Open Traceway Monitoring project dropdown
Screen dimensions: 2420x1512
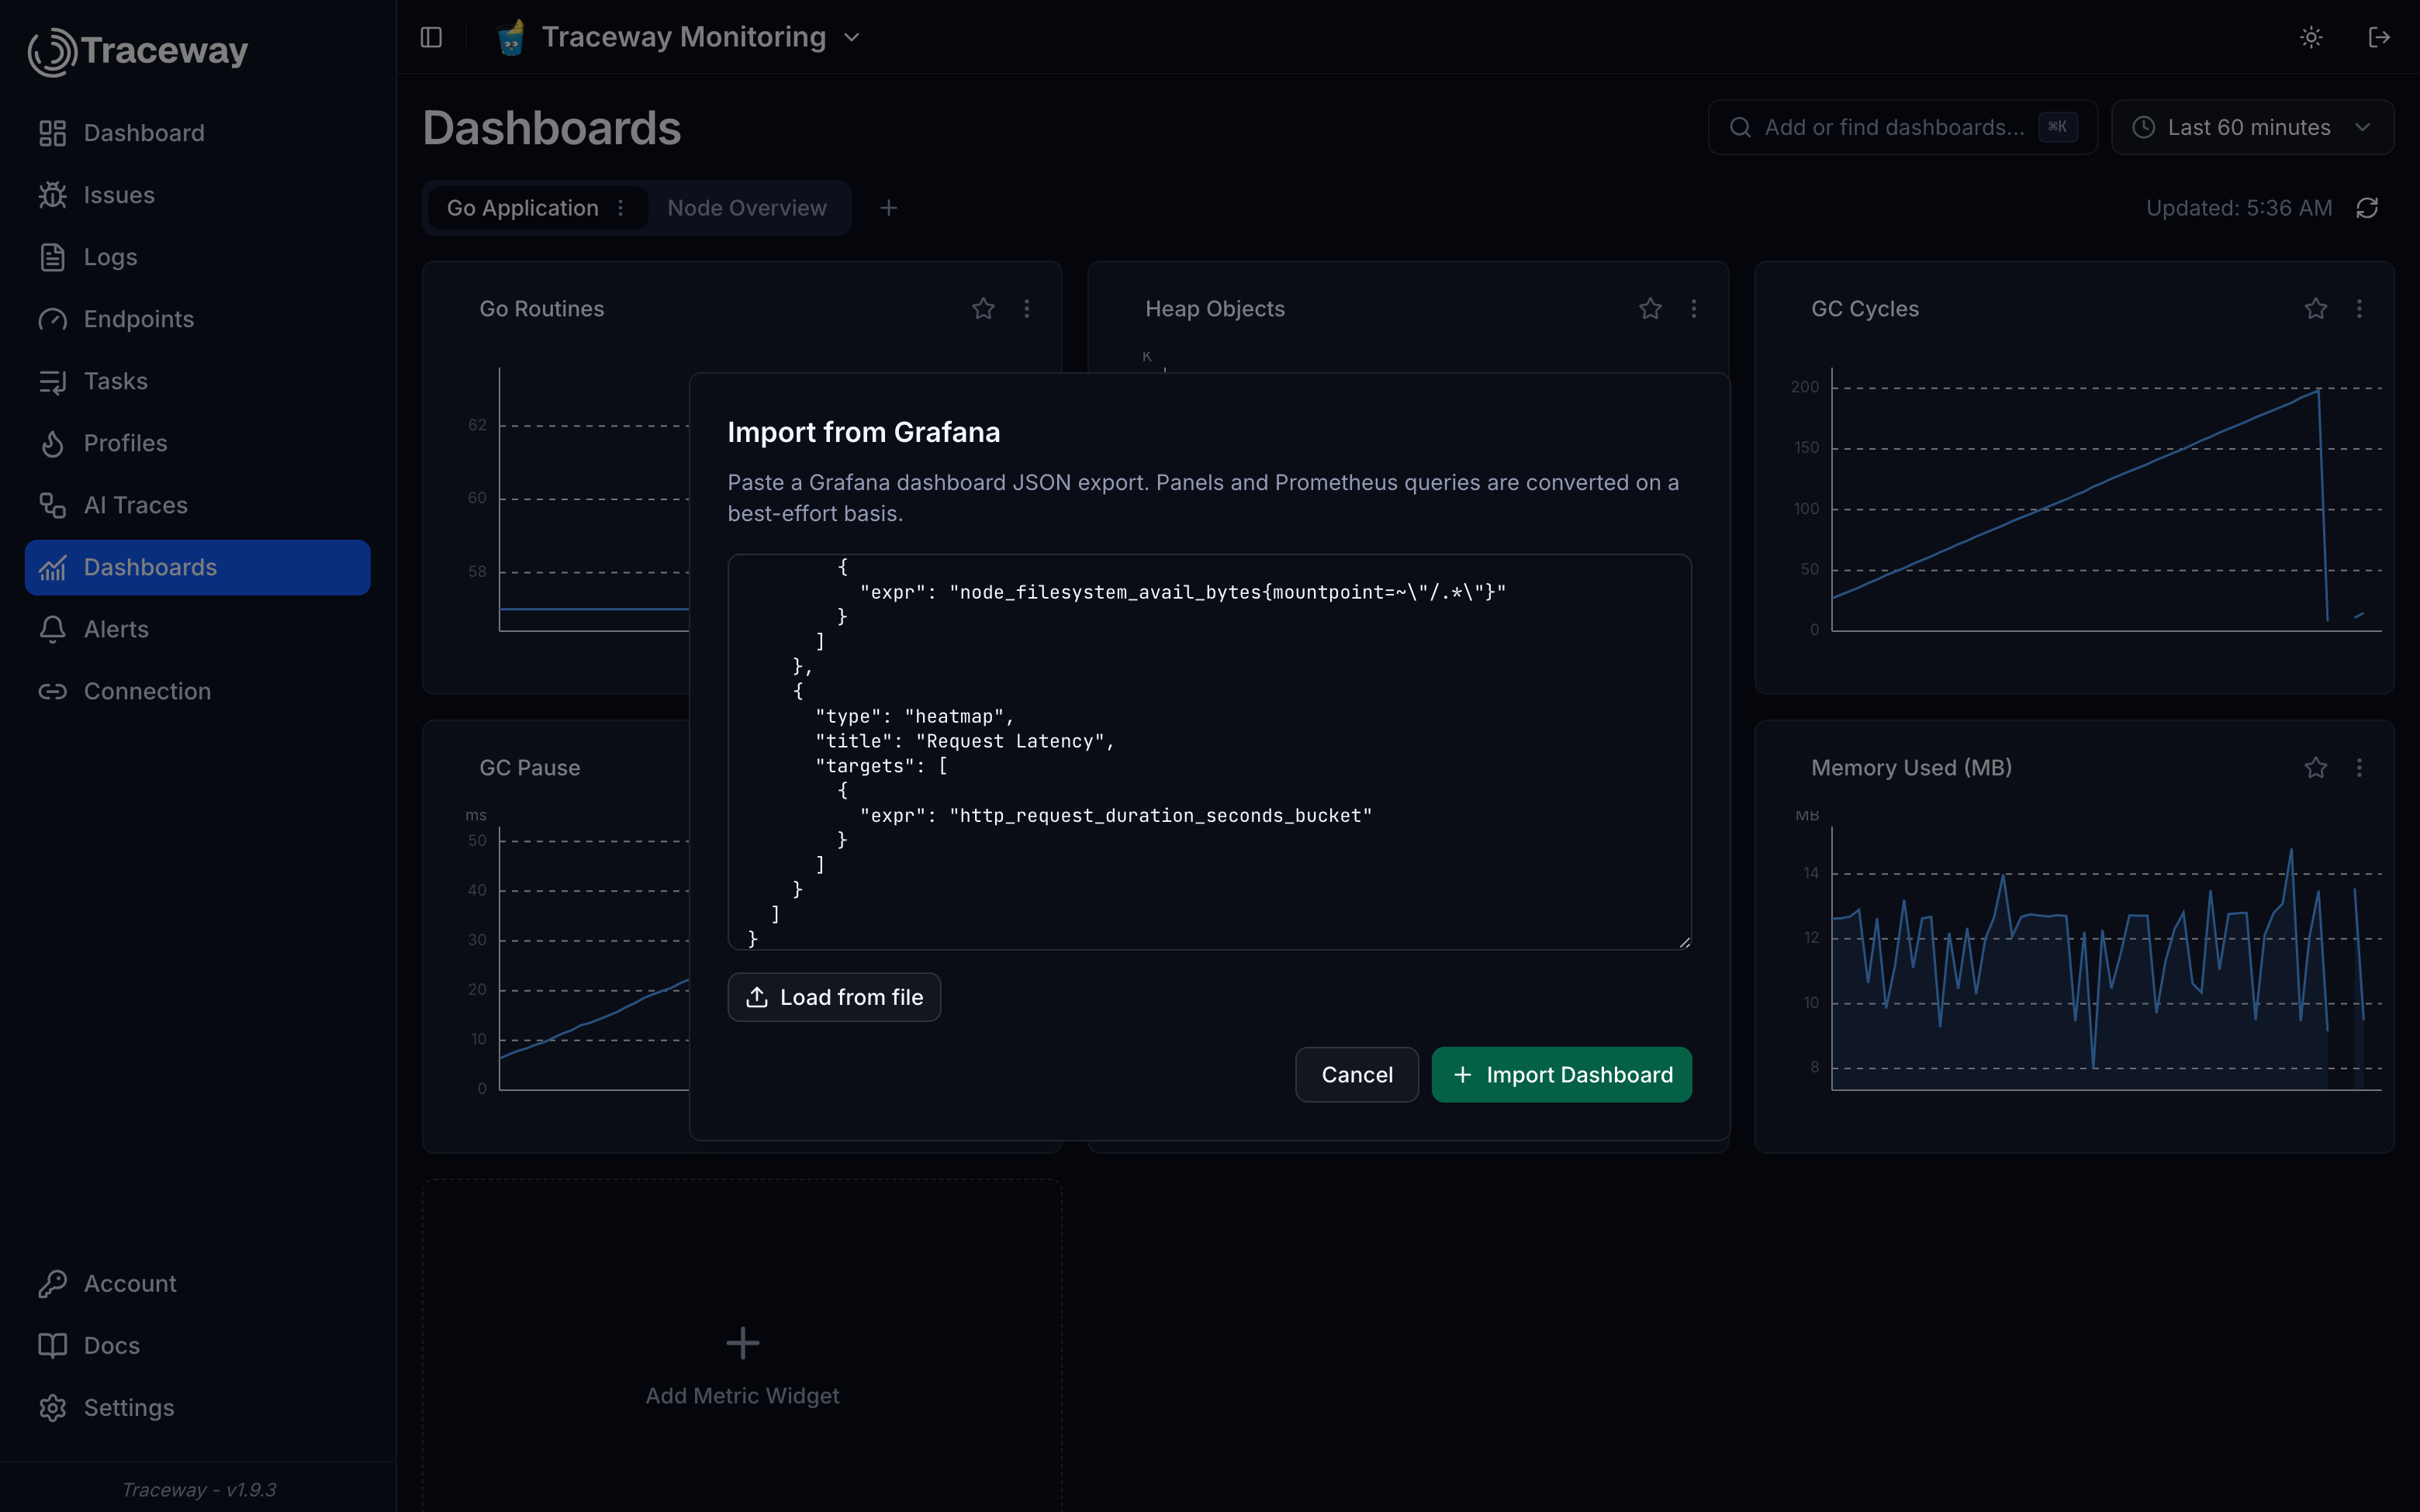(x=679, y=37)
